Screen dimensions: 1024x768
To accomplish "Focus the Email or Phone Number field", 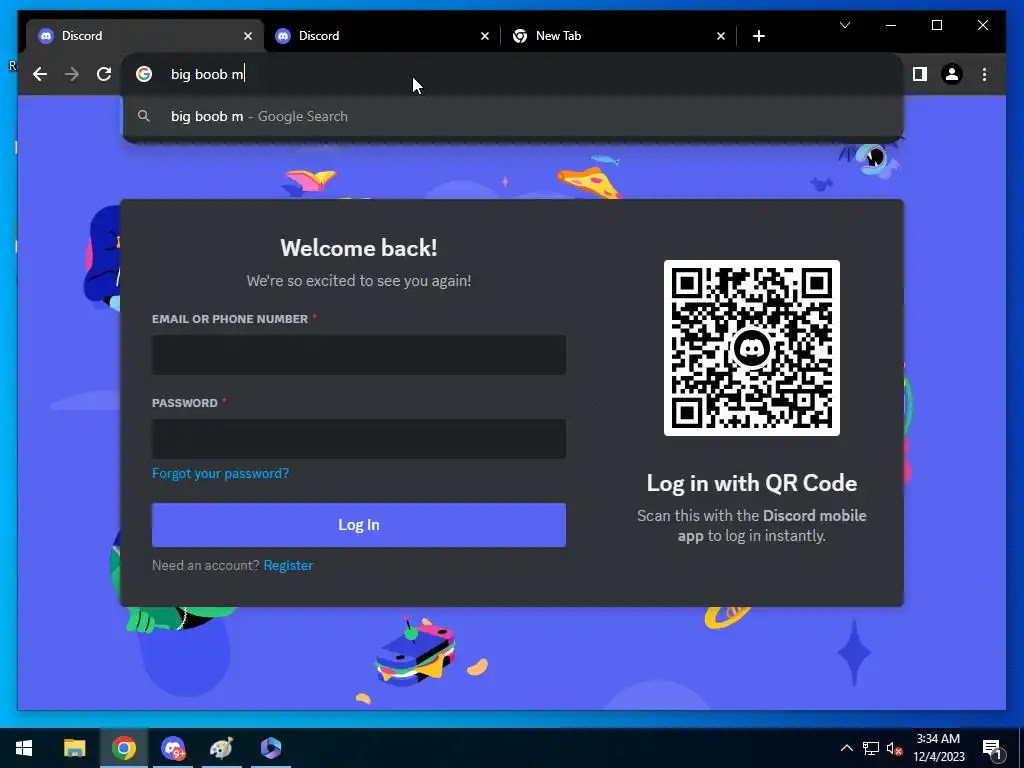I will coord(359,355).
